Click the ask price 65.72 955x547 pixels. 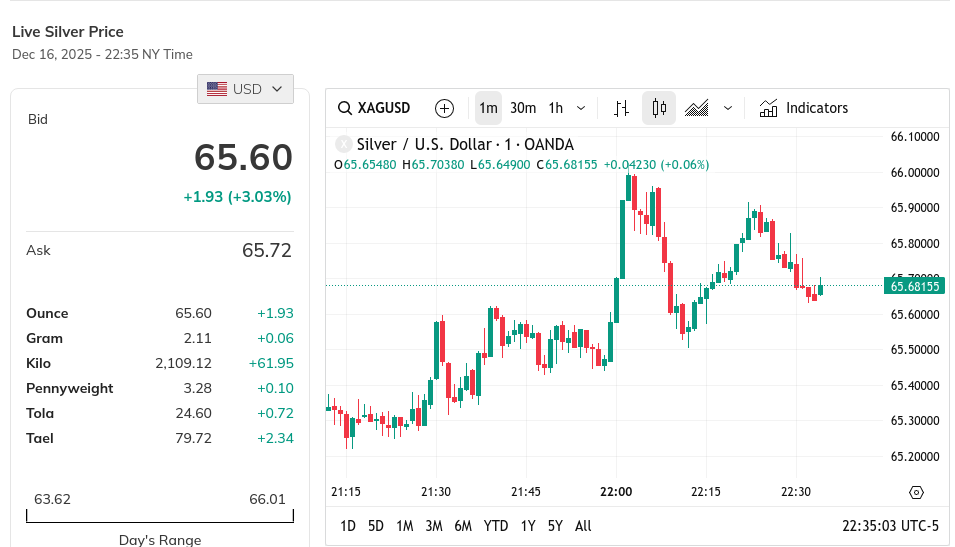tap(267, 250)
